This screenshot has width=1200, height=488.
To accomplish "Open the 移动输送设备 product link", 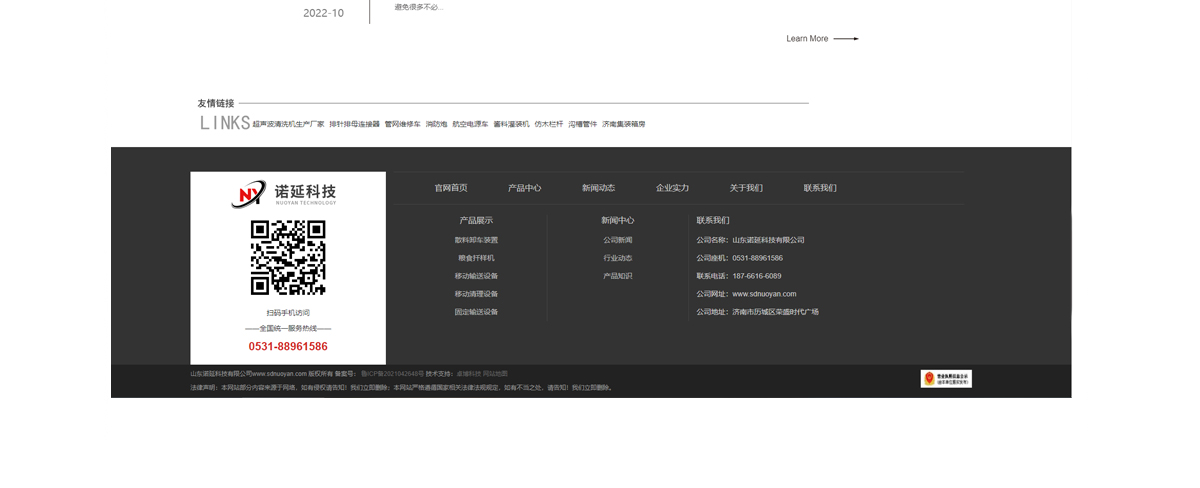I will coord(476,276).
